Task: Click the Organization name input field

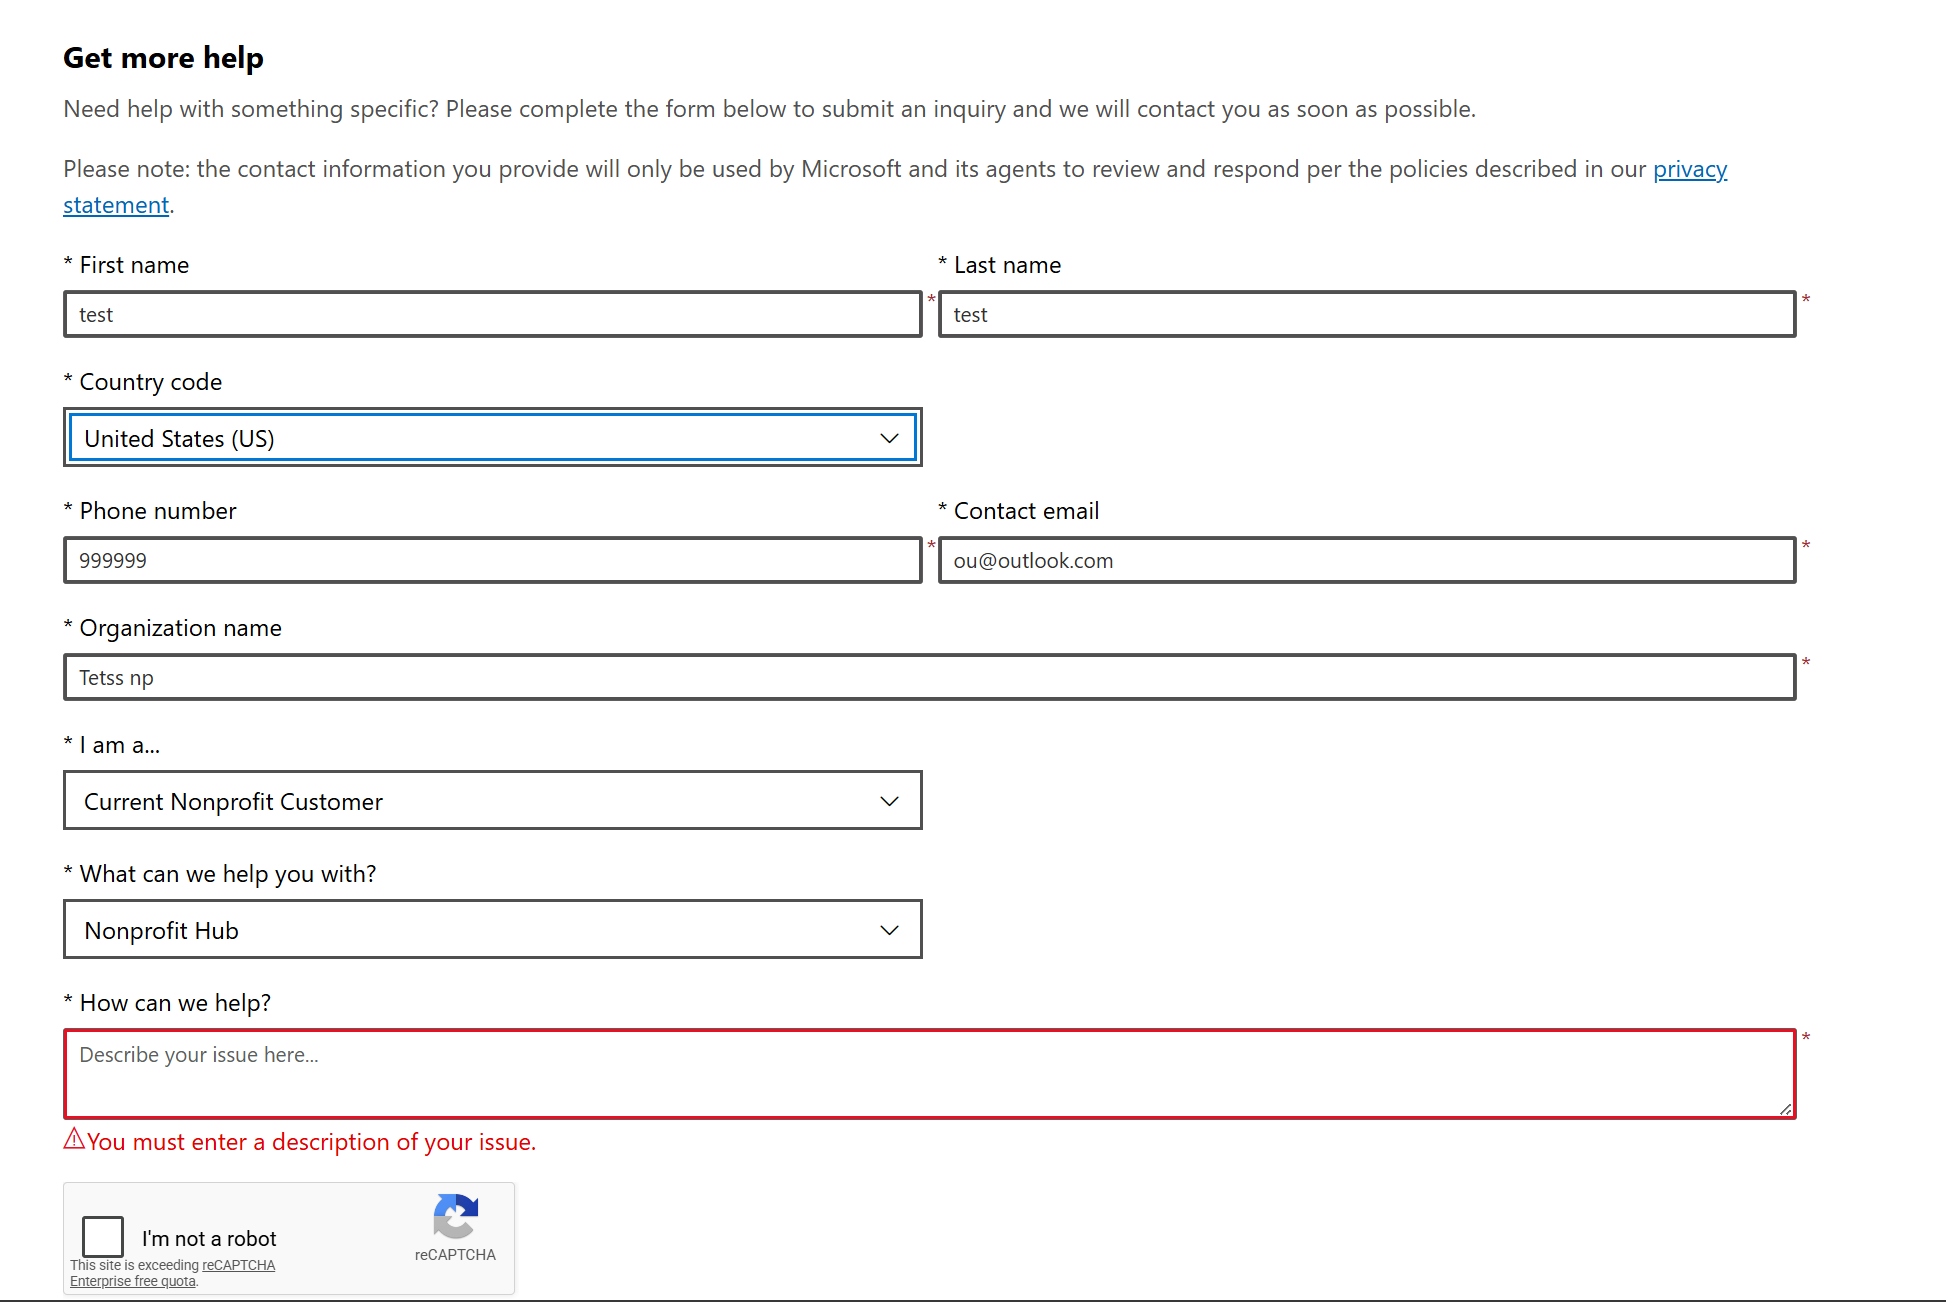Action: point(930,677)
